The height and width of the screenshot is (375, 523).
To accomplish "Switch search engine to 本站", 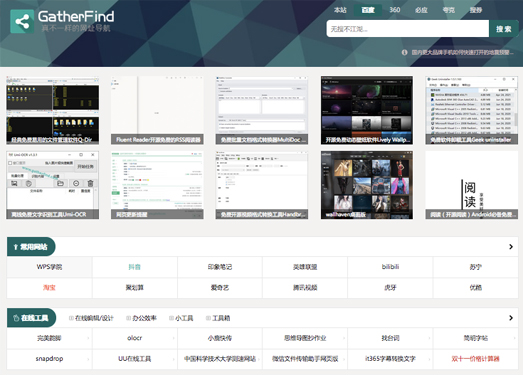I will click(x=340, y=10).
